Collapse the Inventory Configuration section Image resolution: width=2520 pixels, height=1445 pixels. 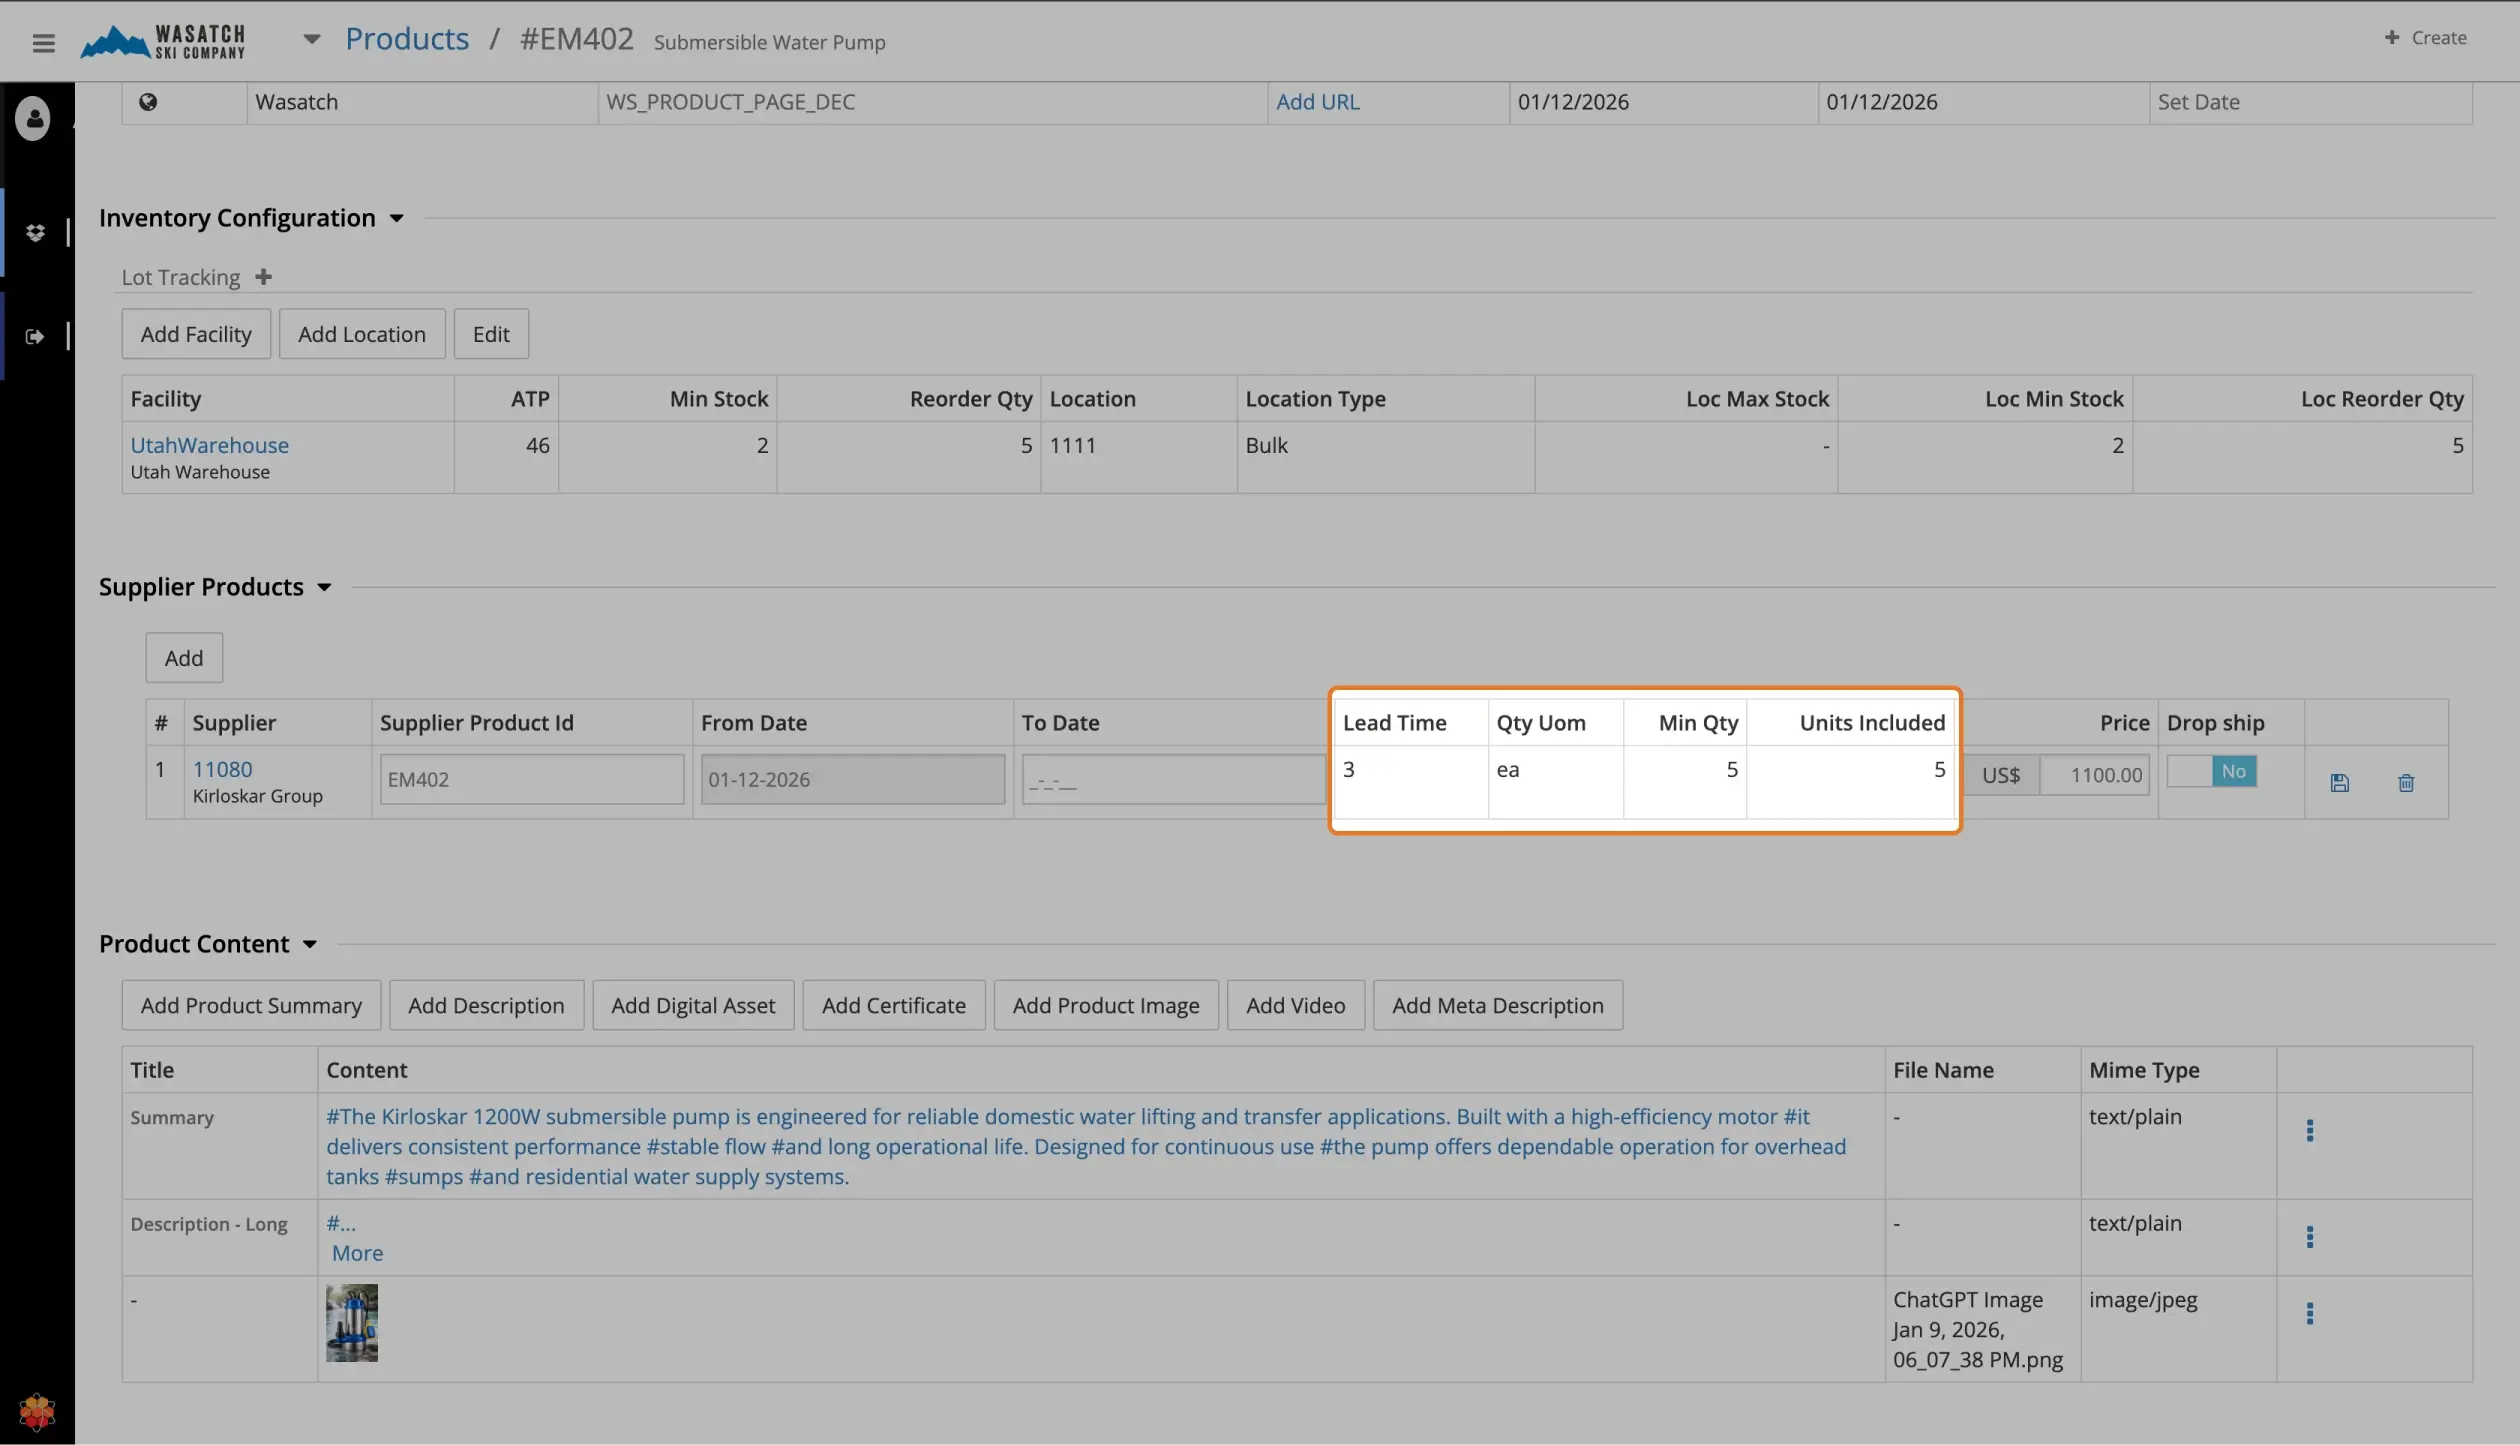click(x=397, y=218)
